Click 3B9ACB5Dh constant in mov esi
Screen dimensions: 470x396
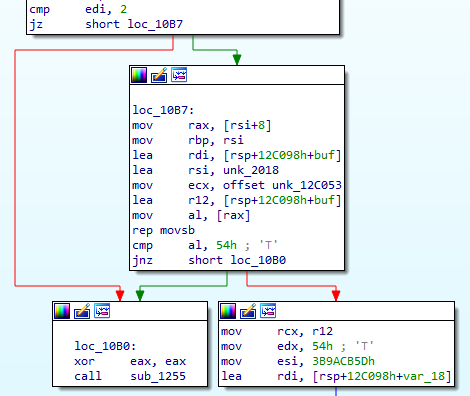pos(343,361)
